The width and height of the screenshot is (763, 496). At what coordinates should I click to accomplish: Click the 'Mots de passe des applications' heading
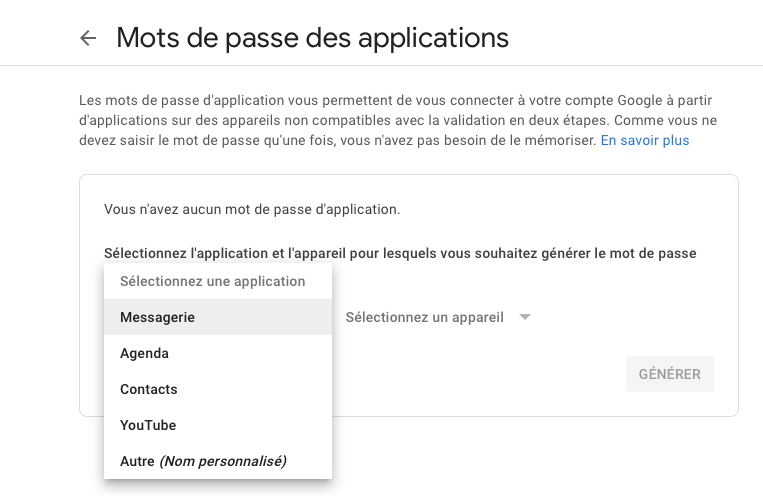pos(312,38)
